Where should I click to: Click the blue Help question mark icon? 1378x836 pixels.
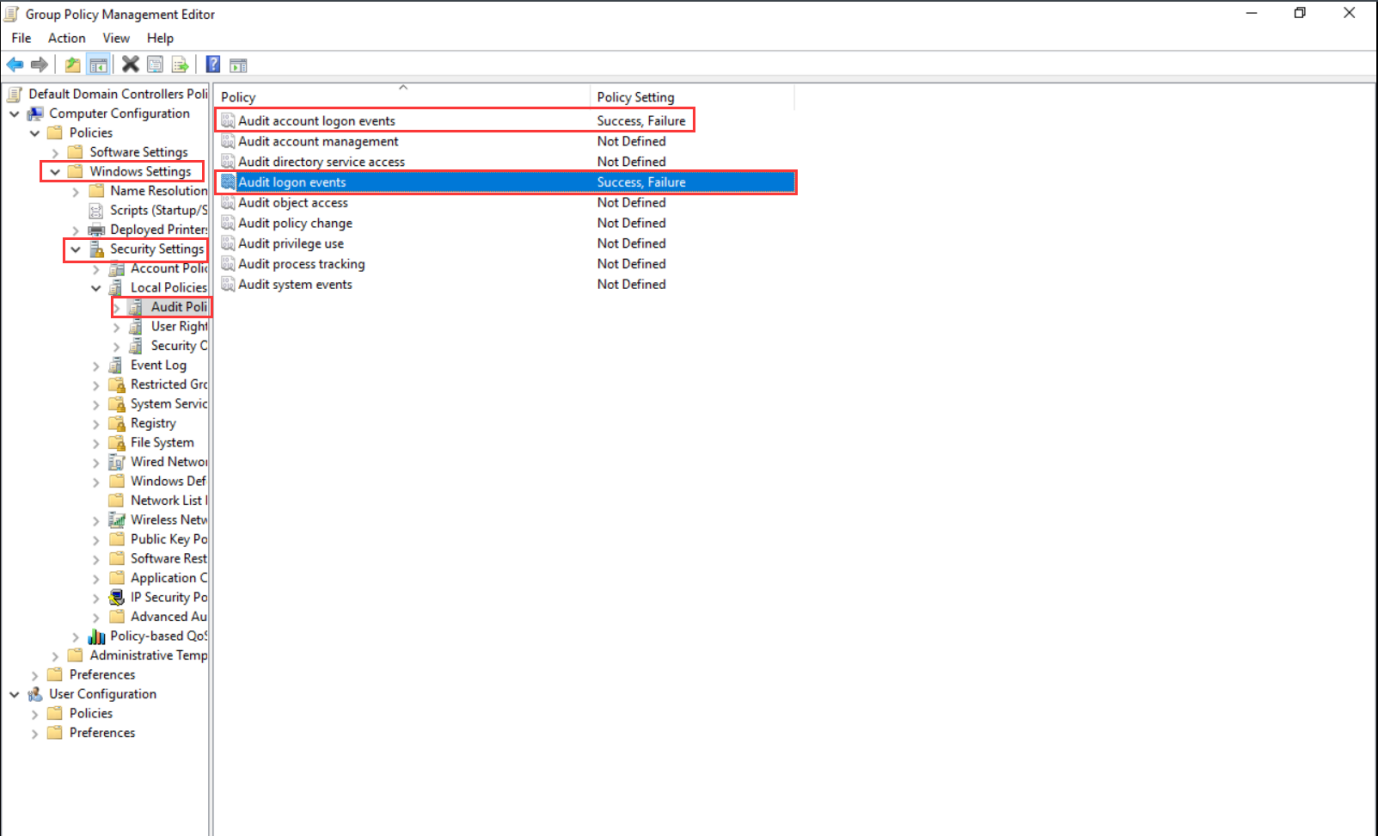coord(213,65)
